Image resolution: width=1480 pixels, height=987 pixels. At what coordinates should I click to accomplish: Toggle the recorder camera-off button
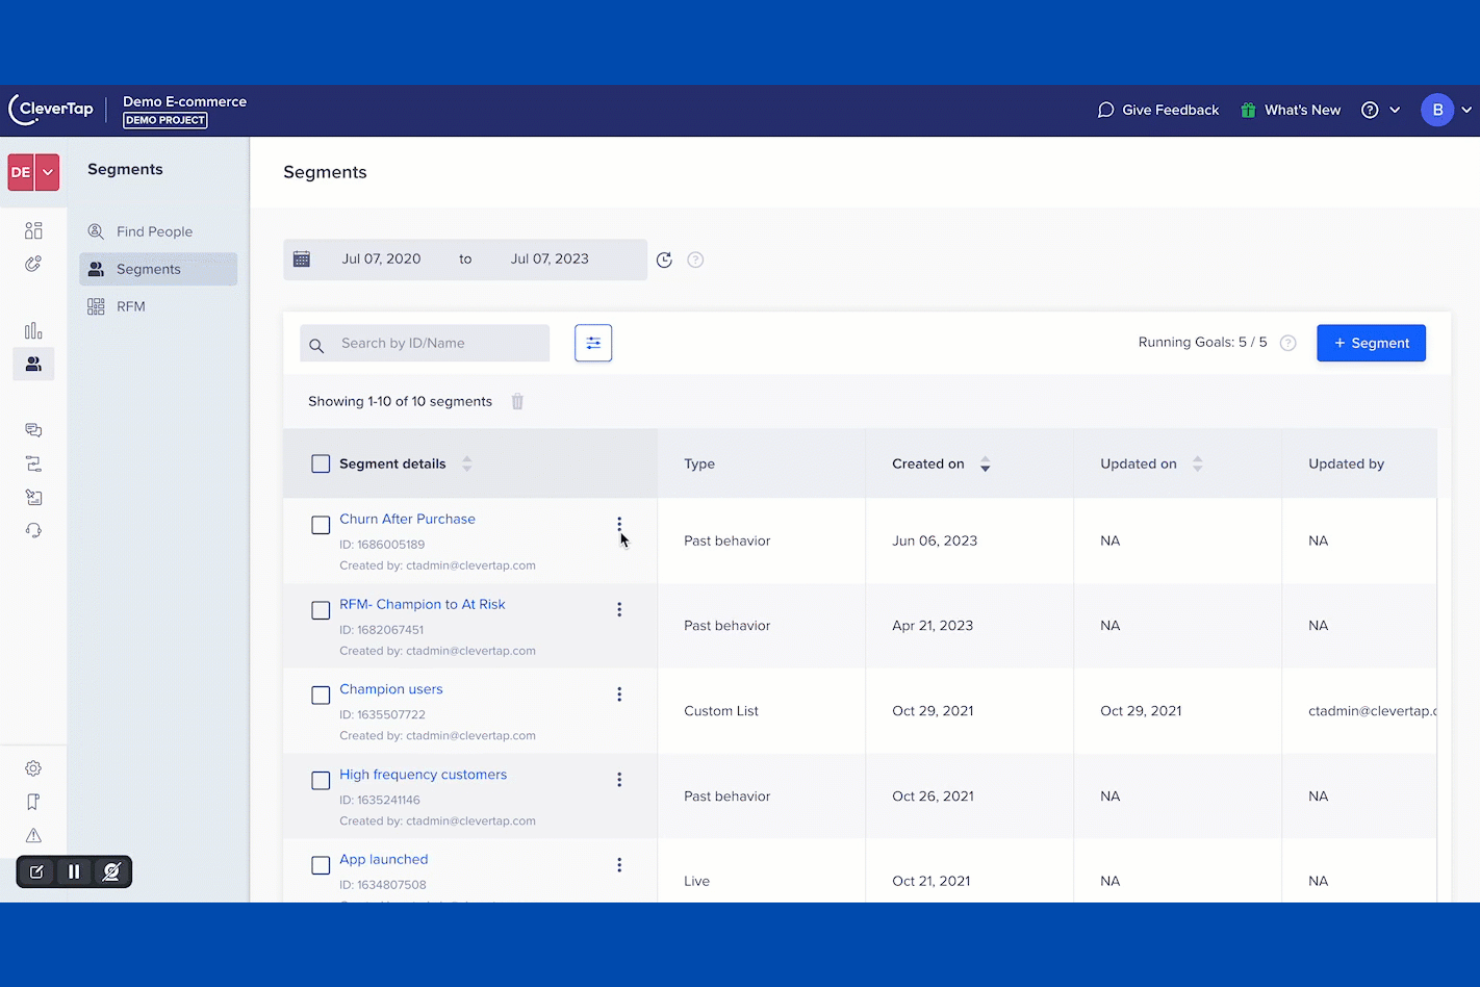coord(111,872)
